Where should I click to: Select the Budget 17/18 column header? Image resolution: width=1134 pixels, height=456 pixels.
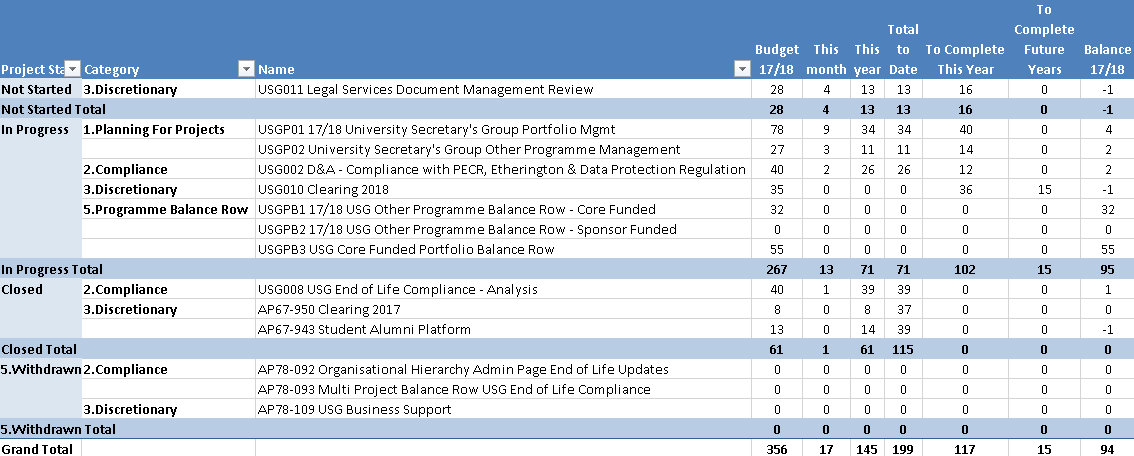(x=777, y=59)
